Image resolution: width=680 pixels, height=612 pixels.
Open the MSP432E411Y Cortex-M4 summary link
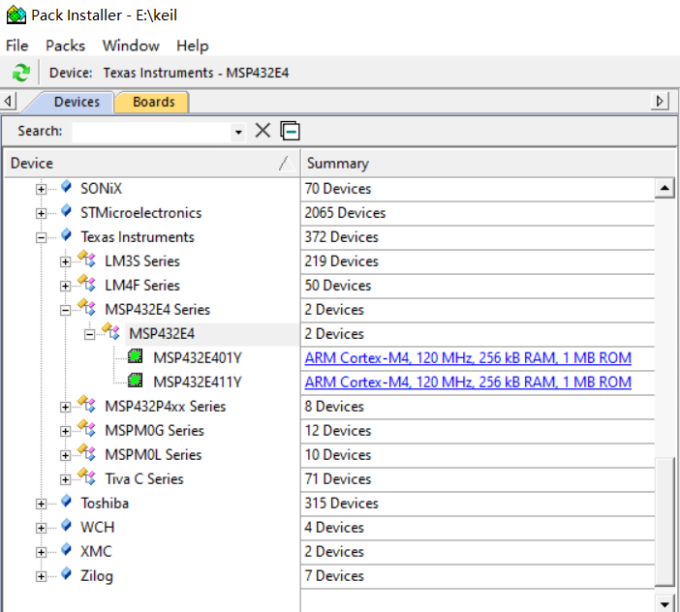[467, 382]
